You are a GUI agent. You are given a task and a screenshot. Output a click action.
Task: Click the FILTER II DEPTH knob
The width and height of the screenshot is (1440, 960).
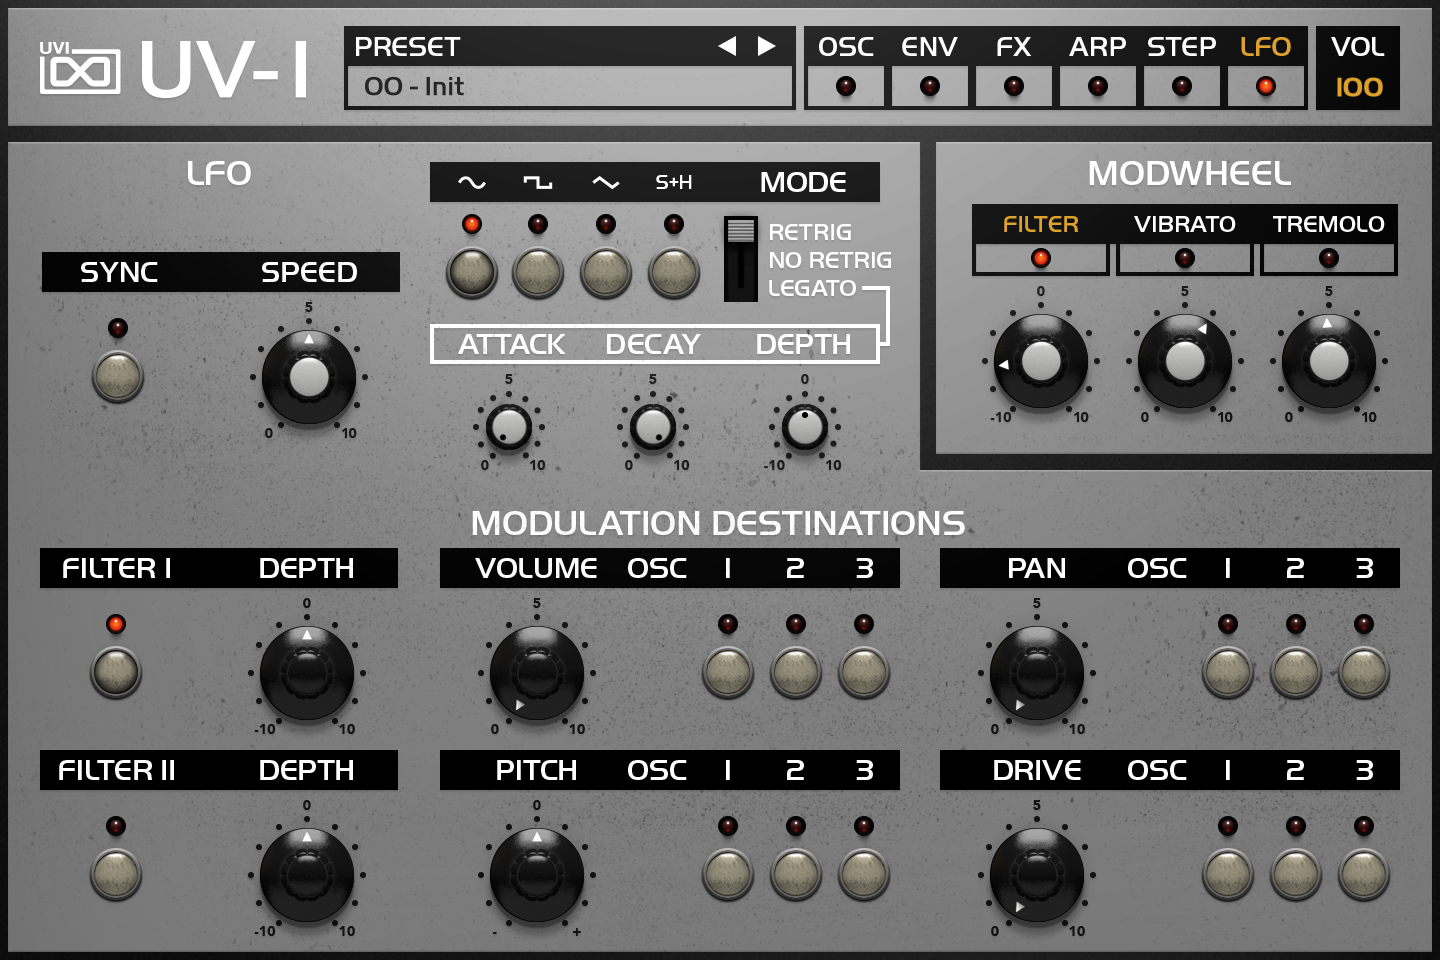[307, 876]
